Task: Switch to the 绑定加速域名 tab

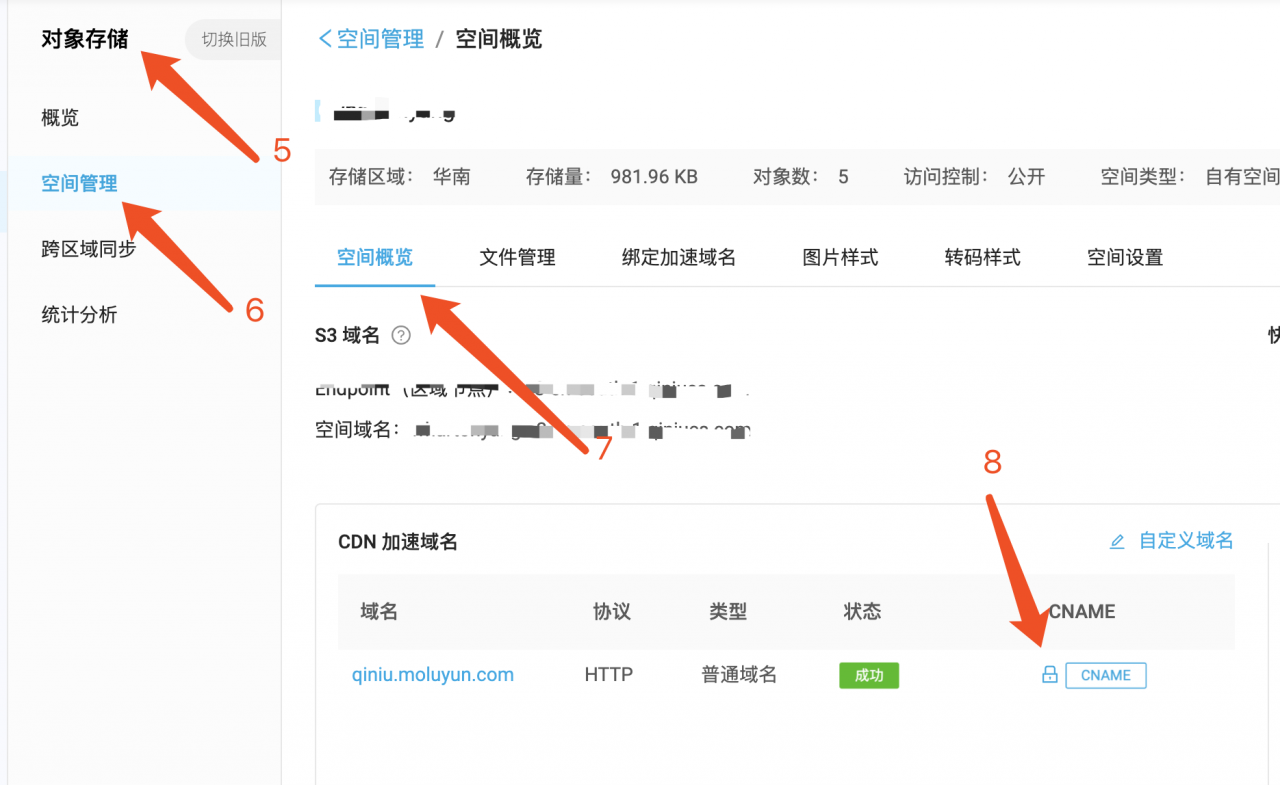Action: pyautogui.click(x=678, y=257)
